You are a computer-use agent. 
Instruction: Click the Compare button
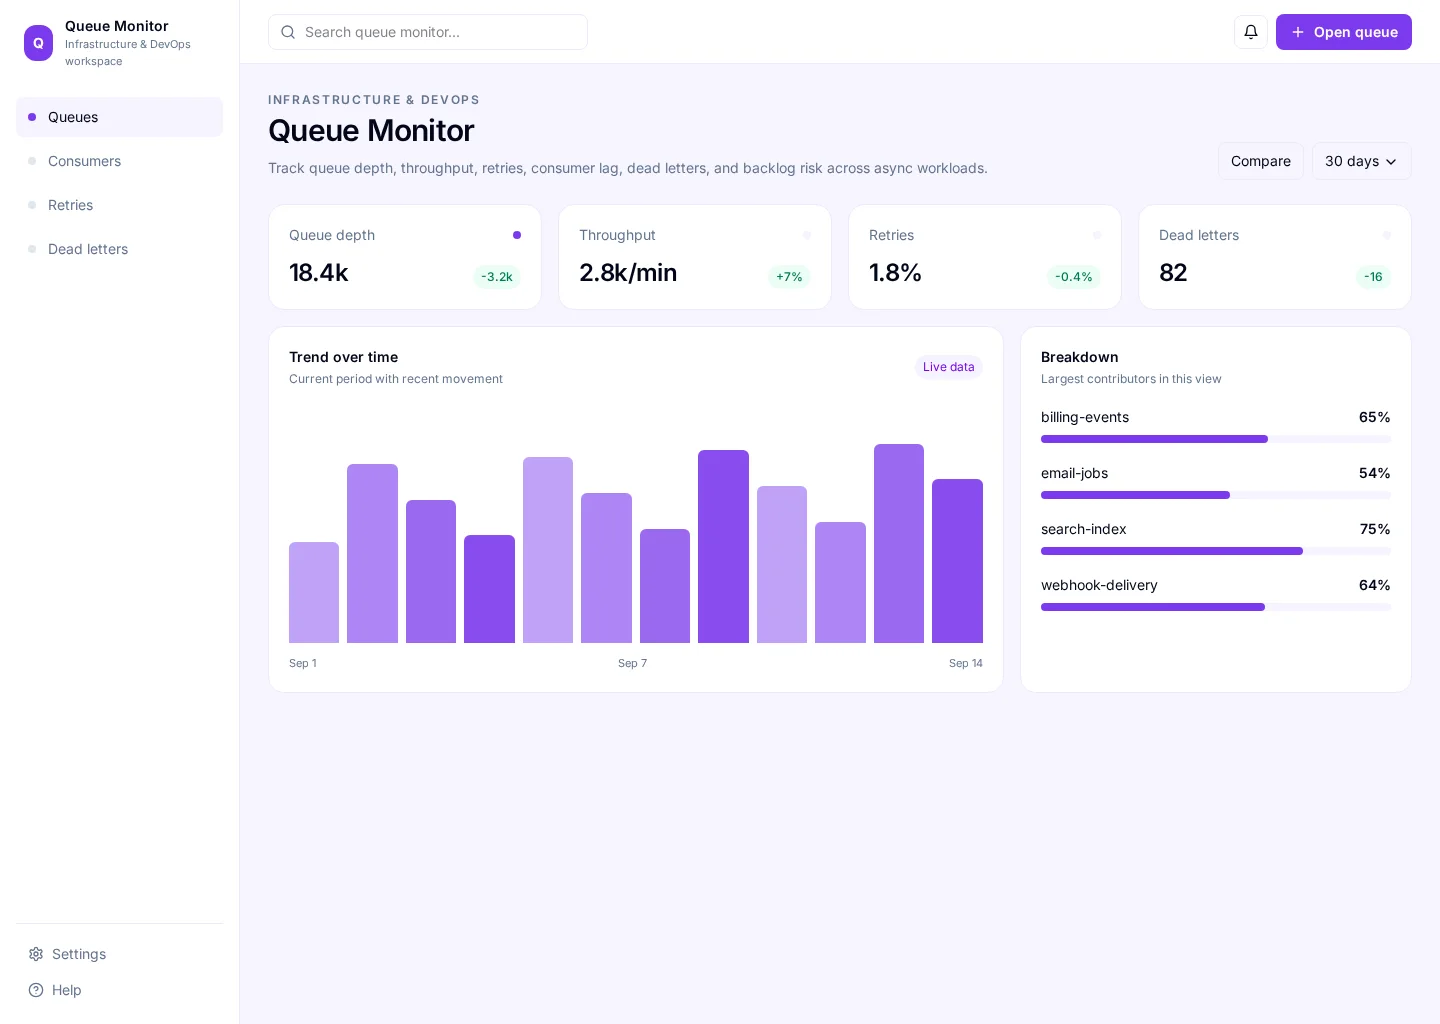click(1261, 161)
